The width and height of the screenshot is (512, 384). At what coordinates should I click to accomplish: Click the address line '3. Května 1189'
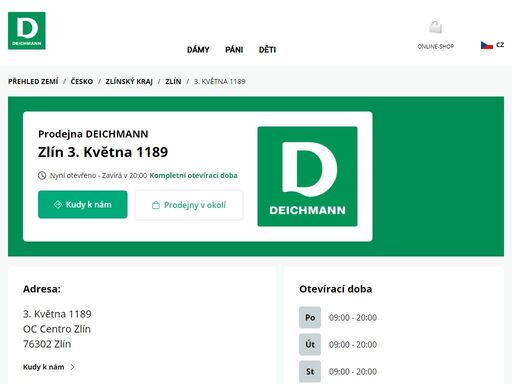57,314
